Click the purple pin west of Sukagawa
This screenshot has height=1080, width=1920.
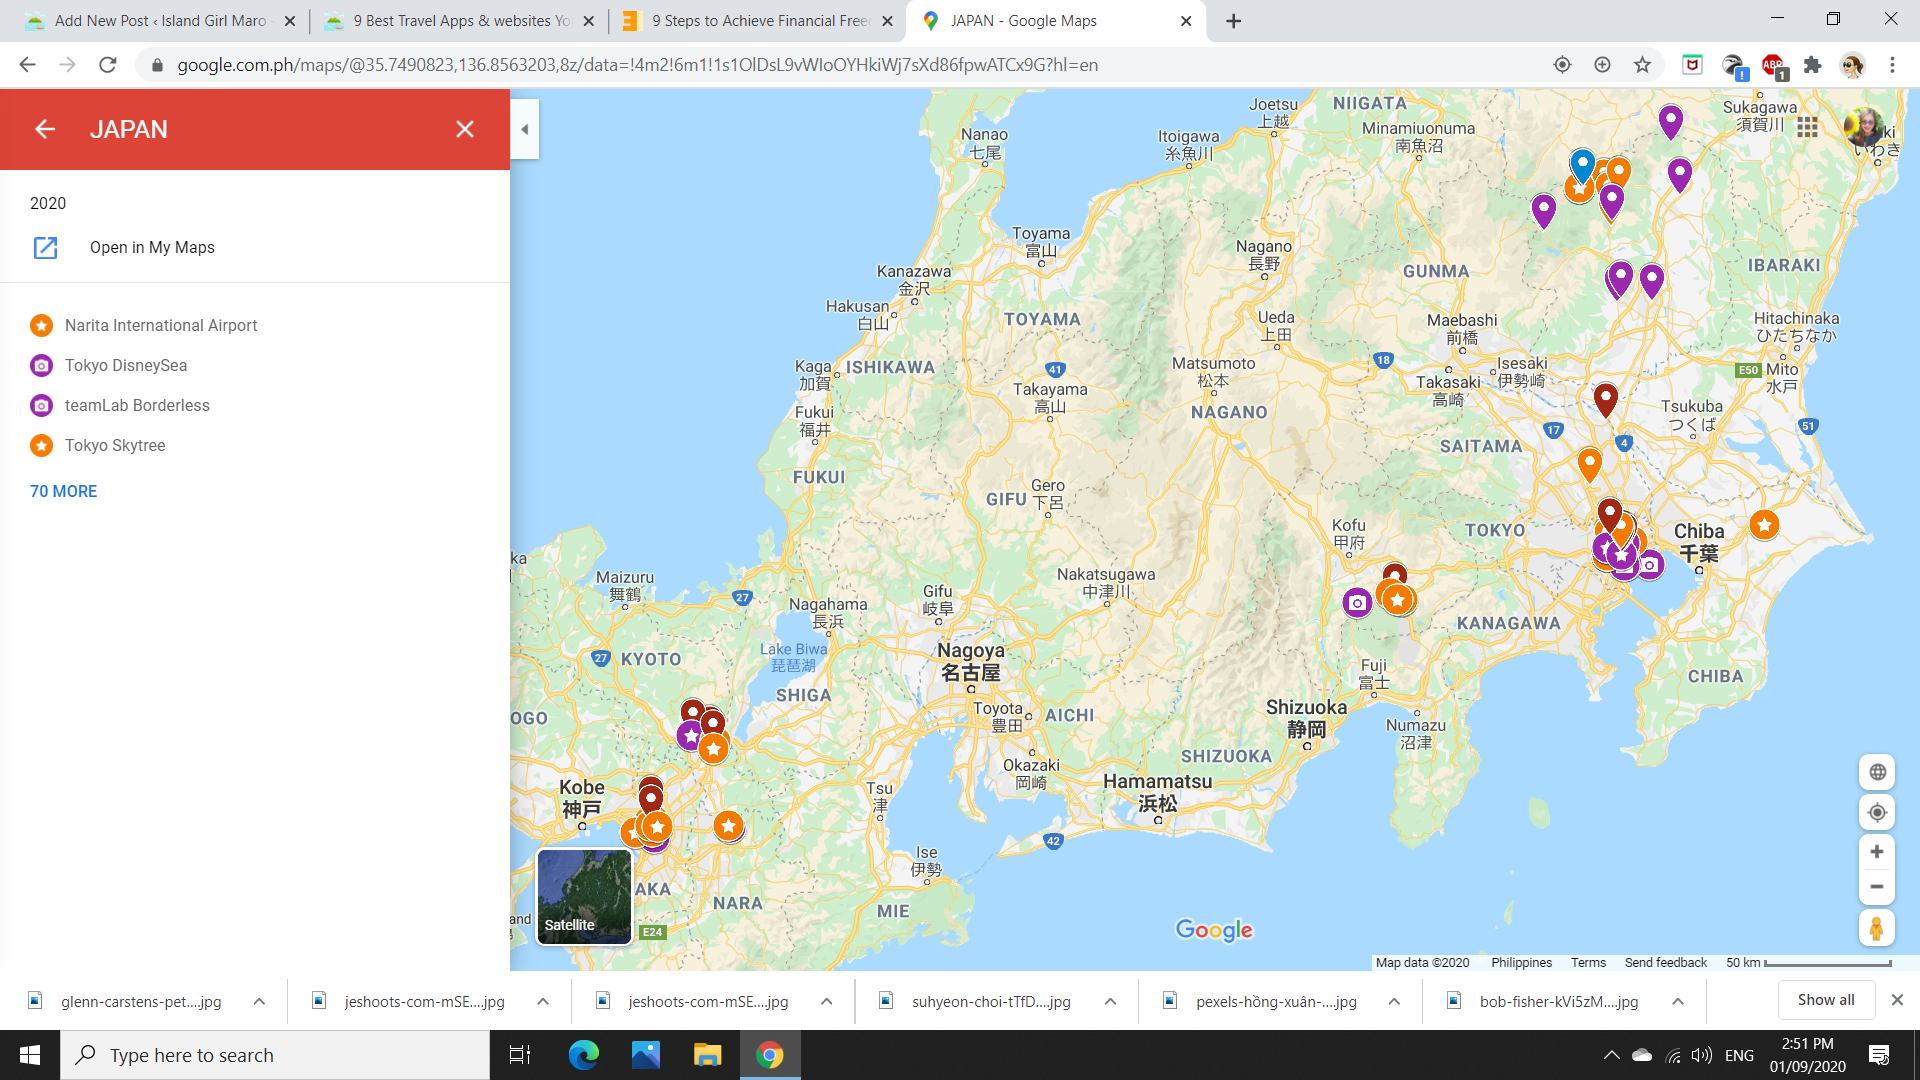(x=1671, y=120)
